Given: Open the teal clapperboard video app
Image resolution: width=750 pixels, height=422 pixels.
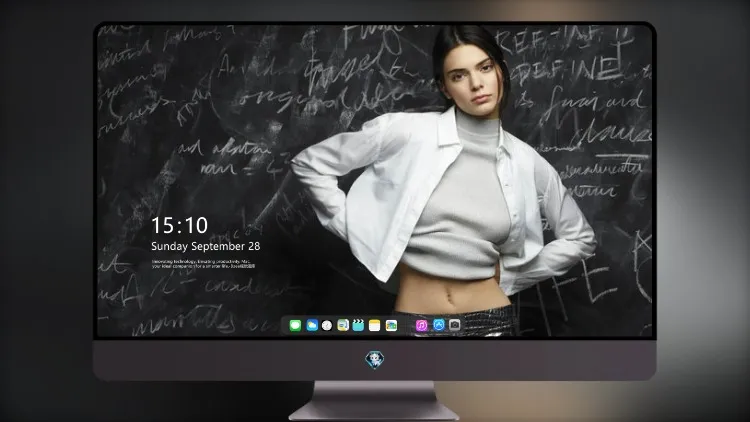Looking at the screenshot, I should [x=358, y=326].
